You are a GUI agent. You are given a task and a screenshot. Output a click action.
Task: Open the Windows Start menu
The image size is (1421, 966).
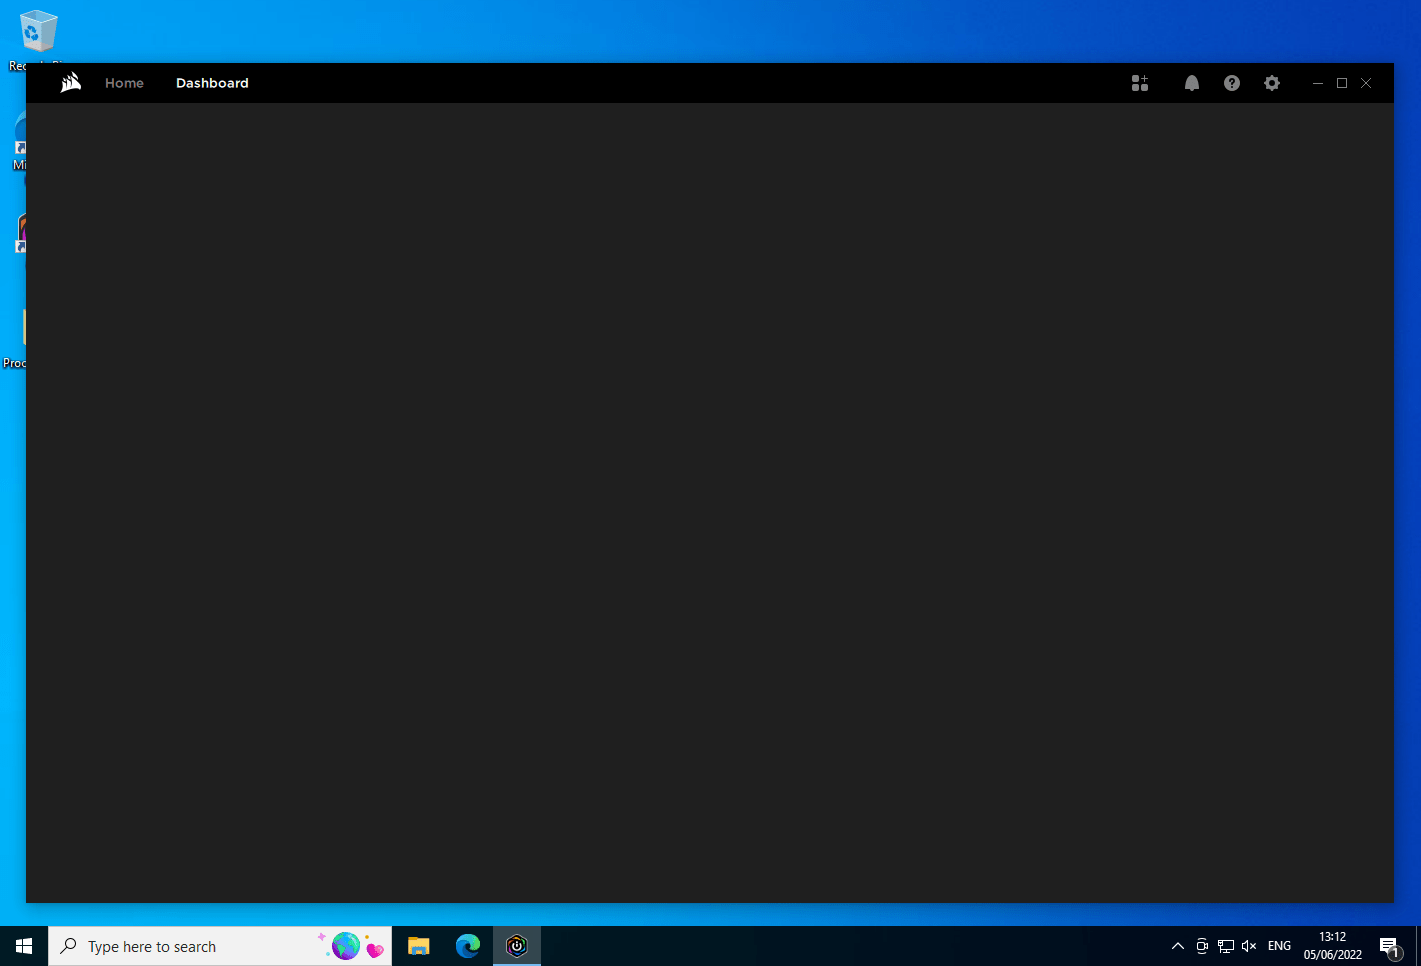[x=24, y=946]
